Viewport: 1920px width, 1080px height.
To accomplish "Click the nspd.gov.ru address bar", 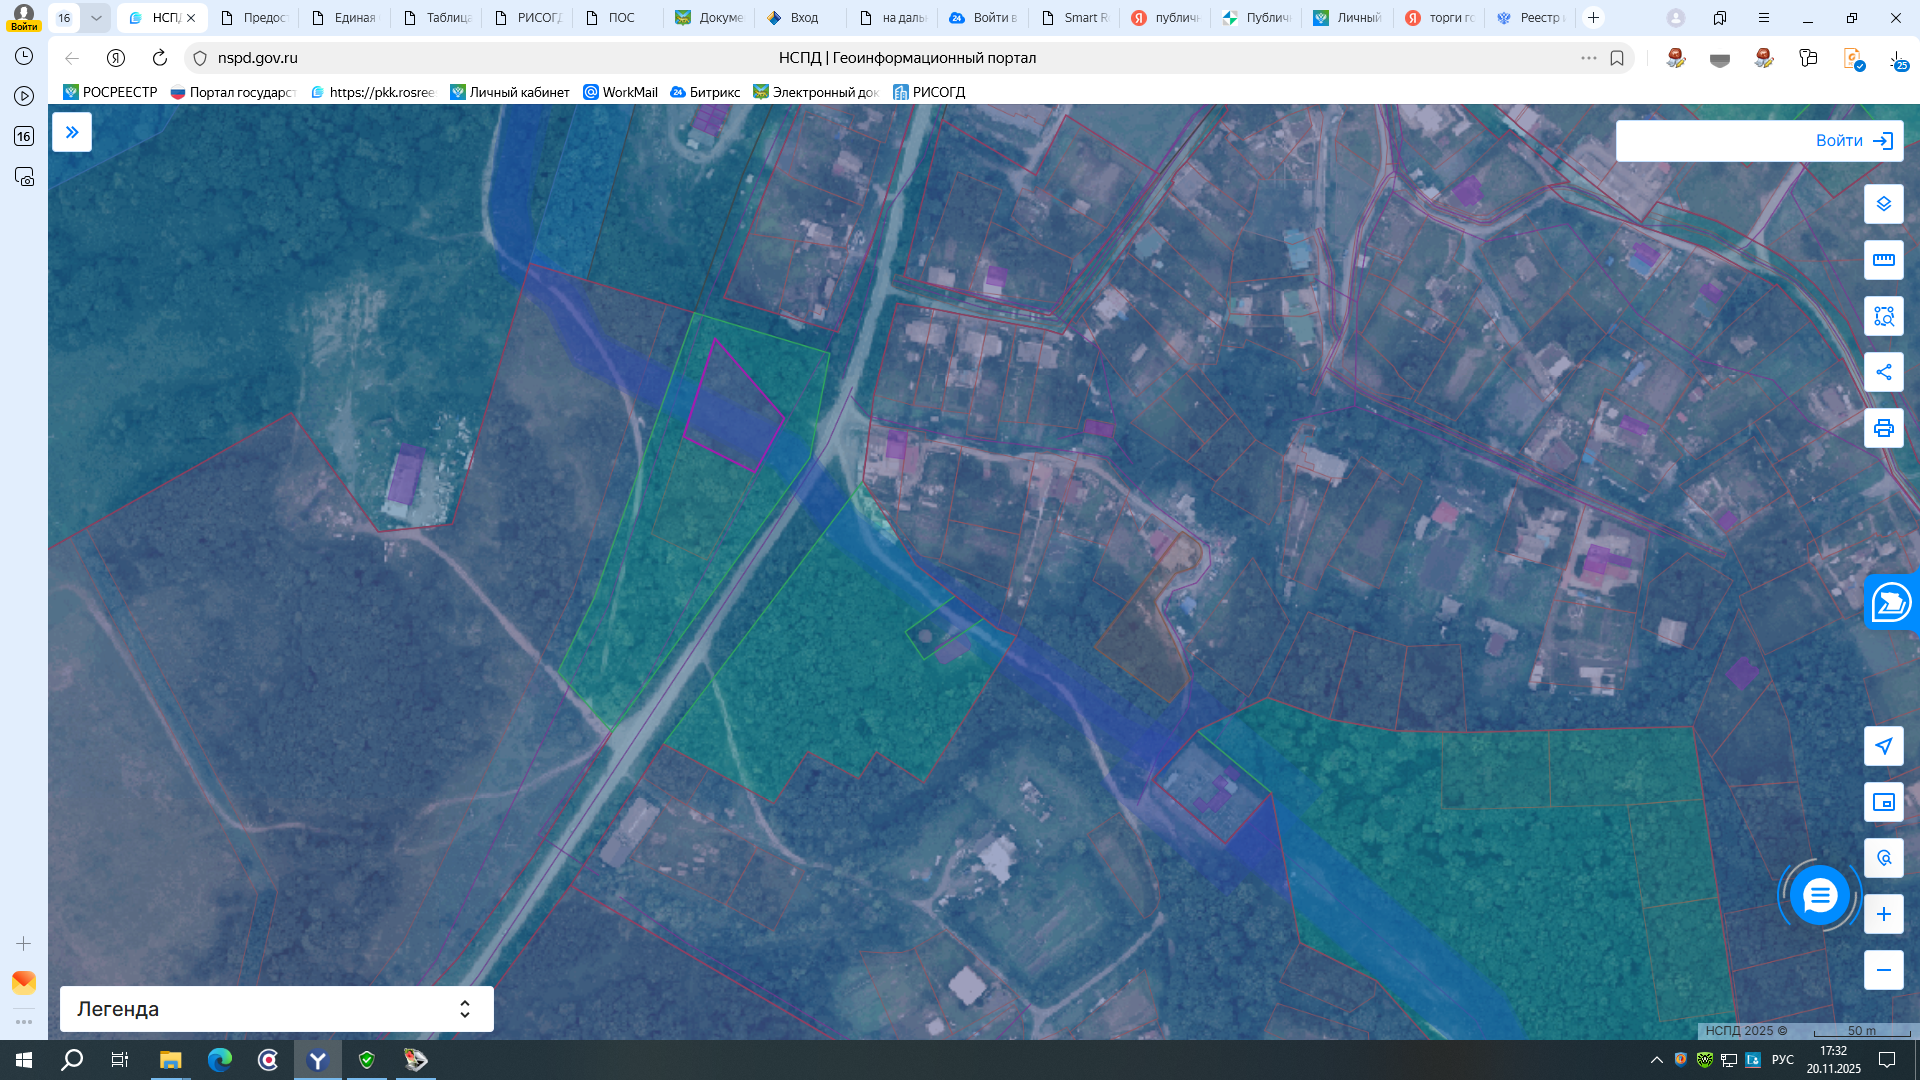I will coord(258,58).
